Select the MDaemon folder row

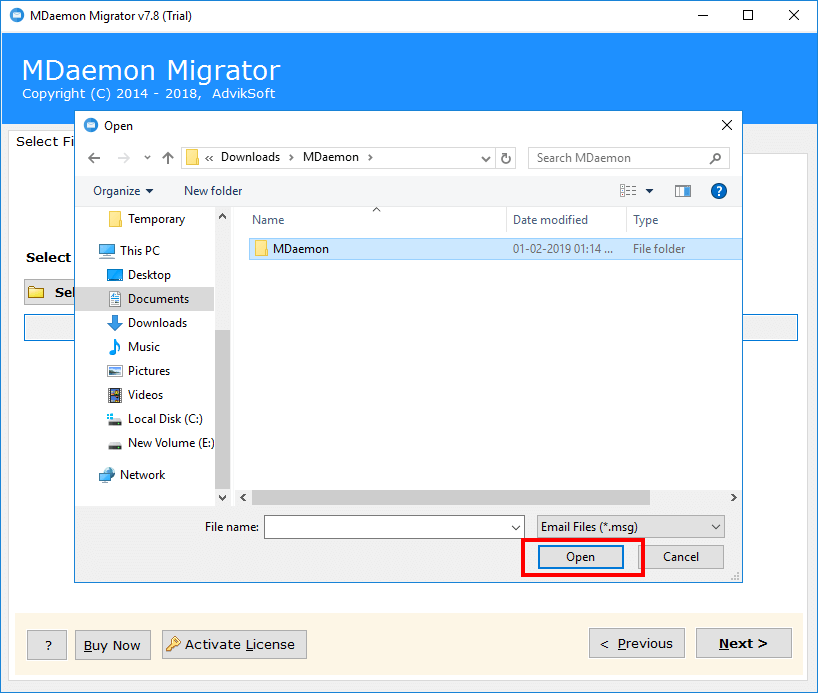coord(495,249)
